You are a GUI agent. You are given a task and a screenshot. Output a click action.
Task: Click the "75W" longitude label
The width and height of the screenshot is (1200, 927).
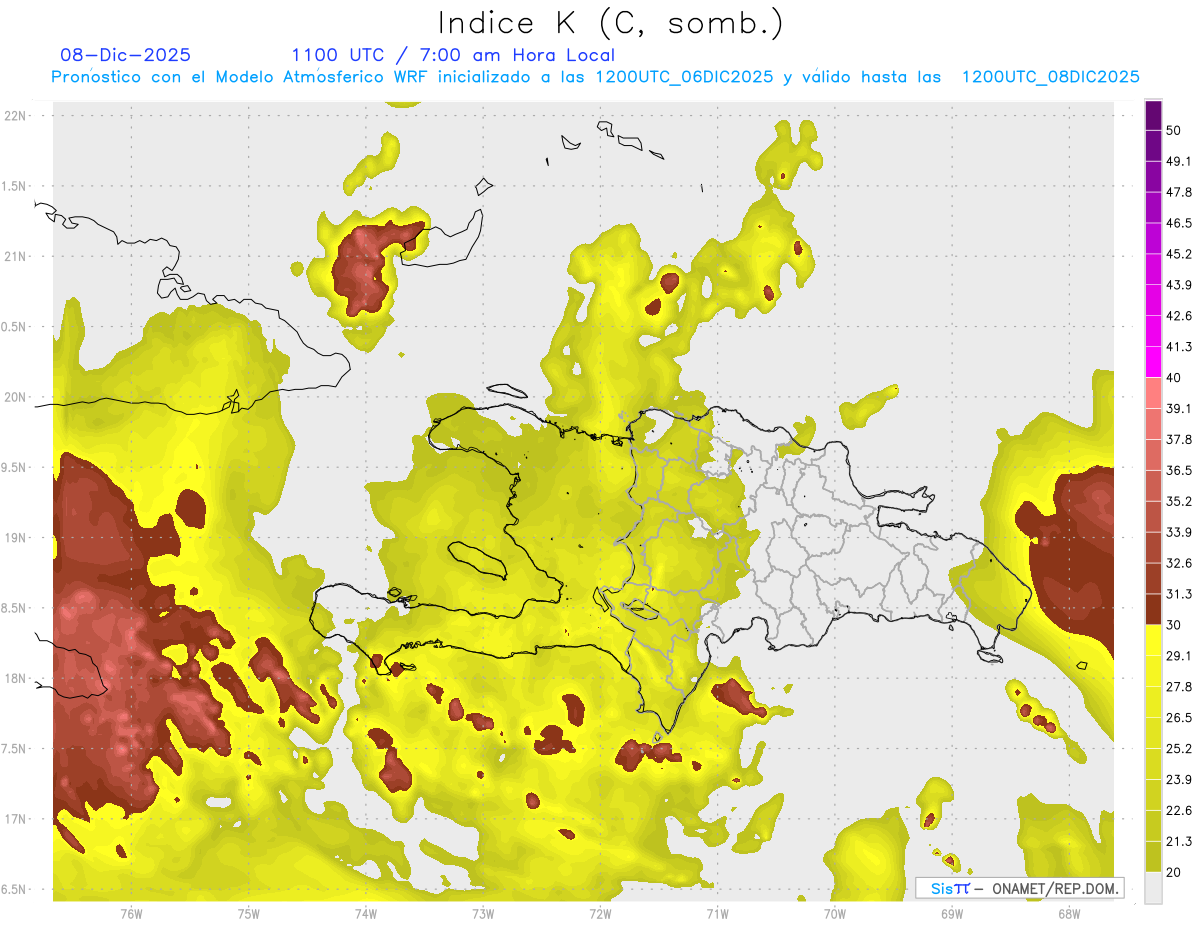pos(248,913)
